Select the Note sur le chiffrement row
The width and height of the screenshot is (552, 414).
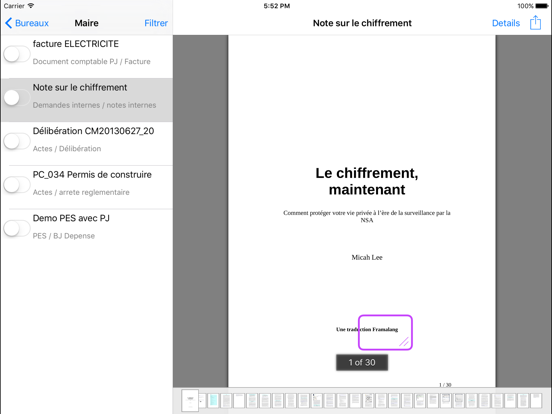(x=87, y=100)
